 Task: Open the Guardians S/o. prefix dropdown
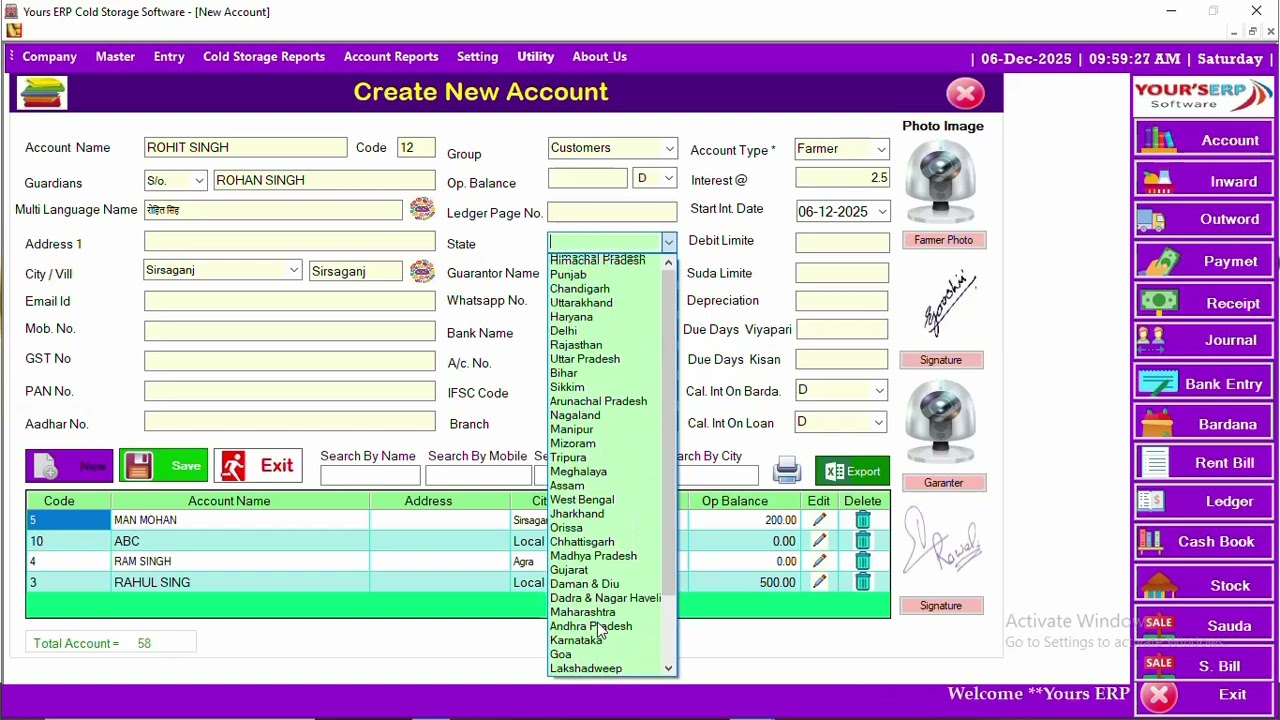(199, 181)
